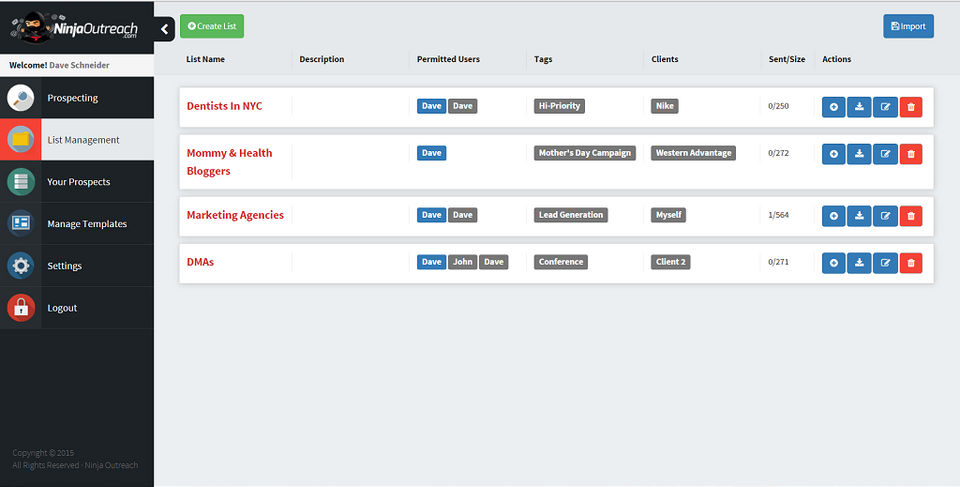Open the Dentists In NYC list
This screenshot has width=960, height=487.
tap(224, 106)
